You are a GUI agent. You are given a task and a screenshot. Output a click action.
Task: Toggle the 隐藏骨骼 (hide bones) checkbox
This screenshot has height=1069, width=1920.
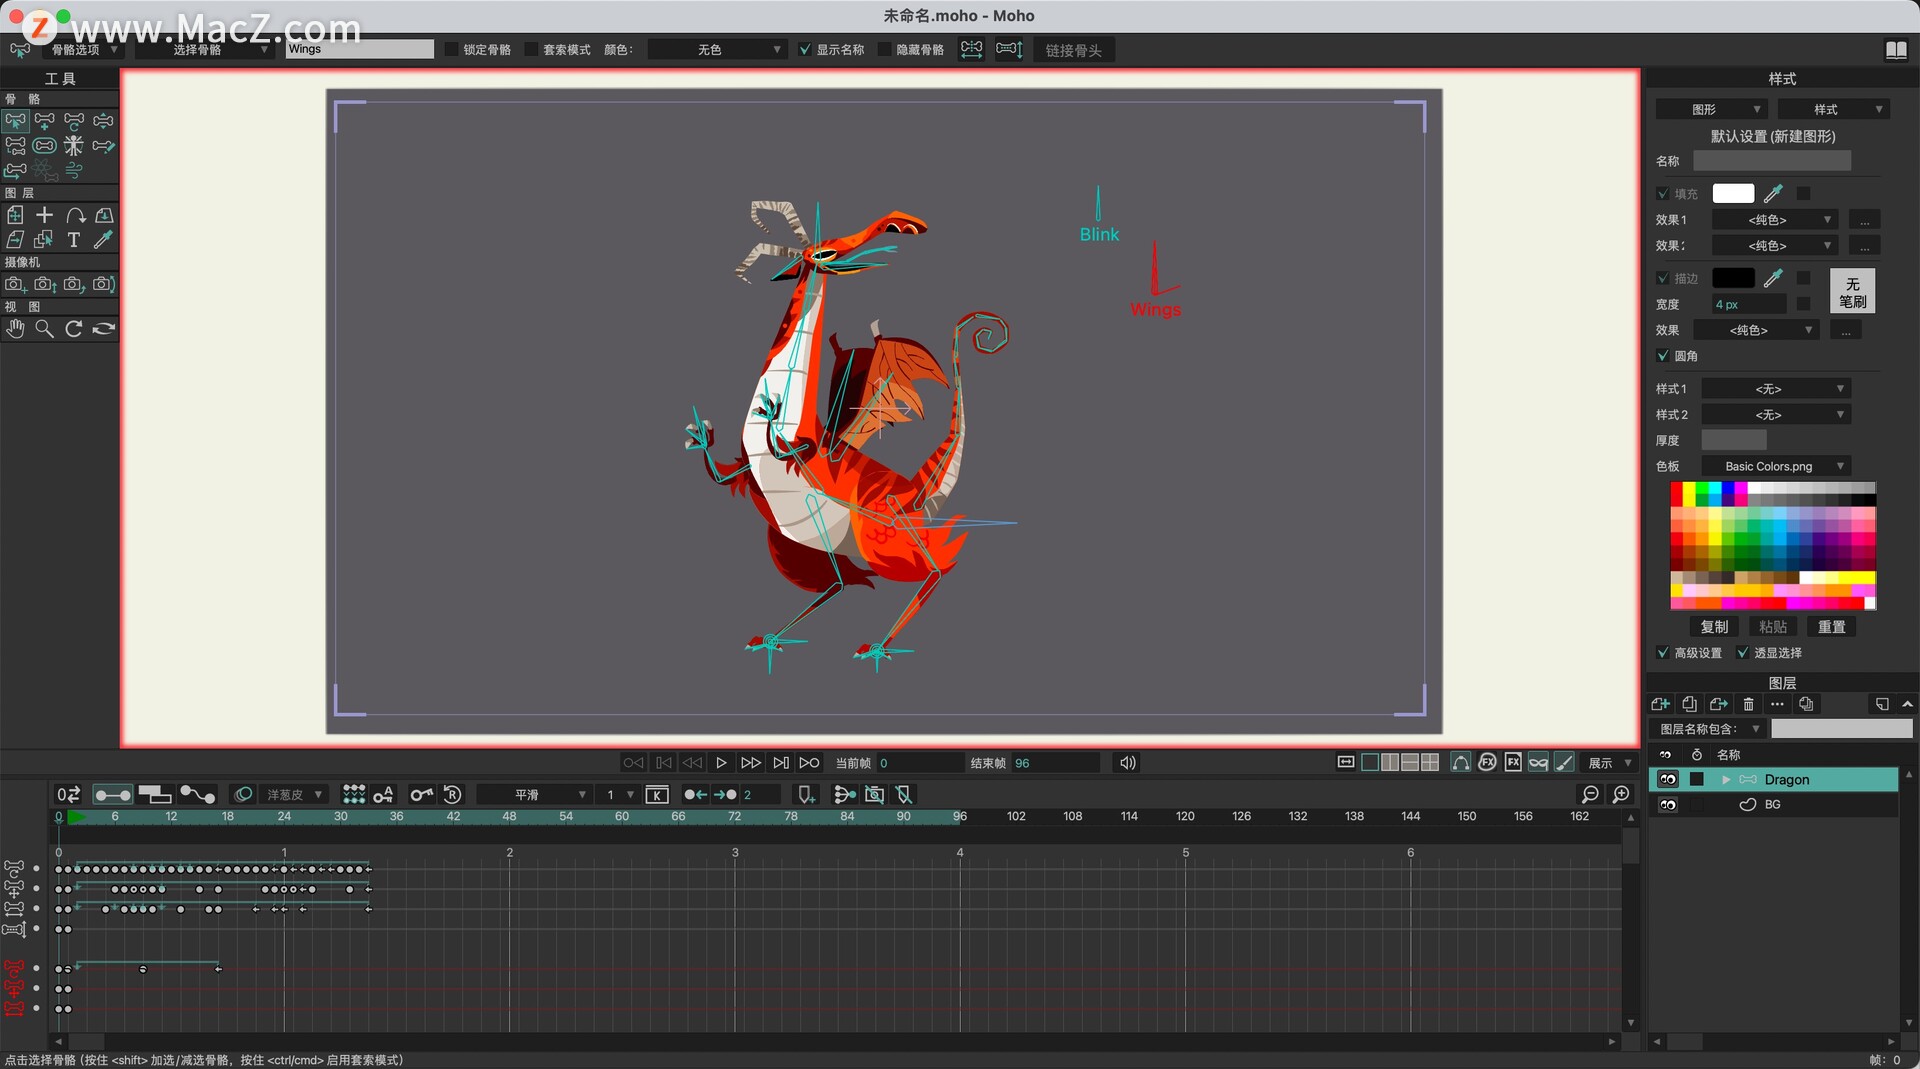[884, 49]
